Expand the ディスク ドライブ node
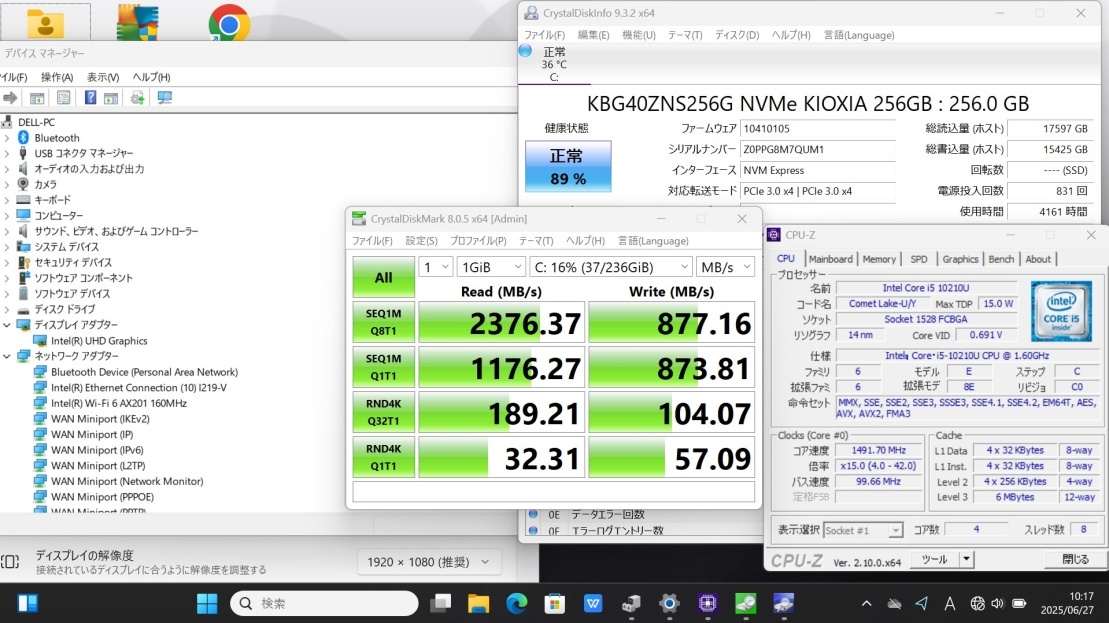The height and width of the screenshot is (623, 1109). click(x=7, y=309)
